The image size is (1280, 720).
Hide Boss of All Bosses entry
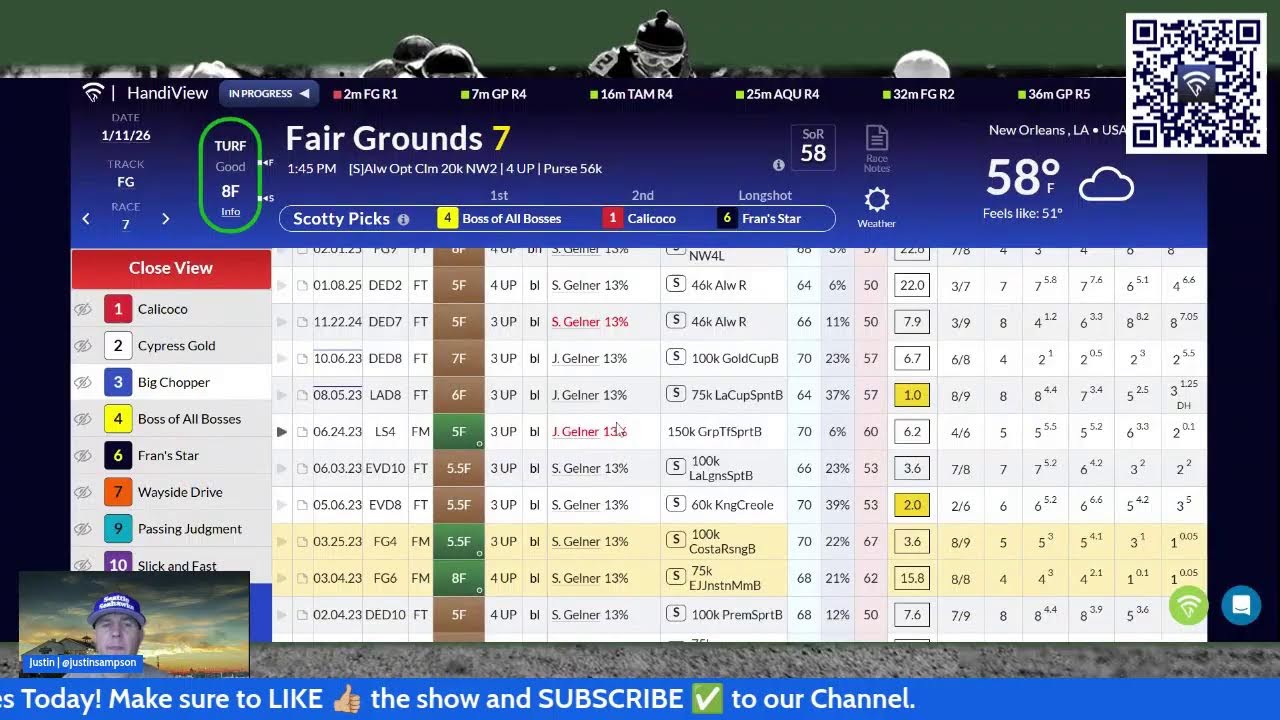click(x=84, y=419)
